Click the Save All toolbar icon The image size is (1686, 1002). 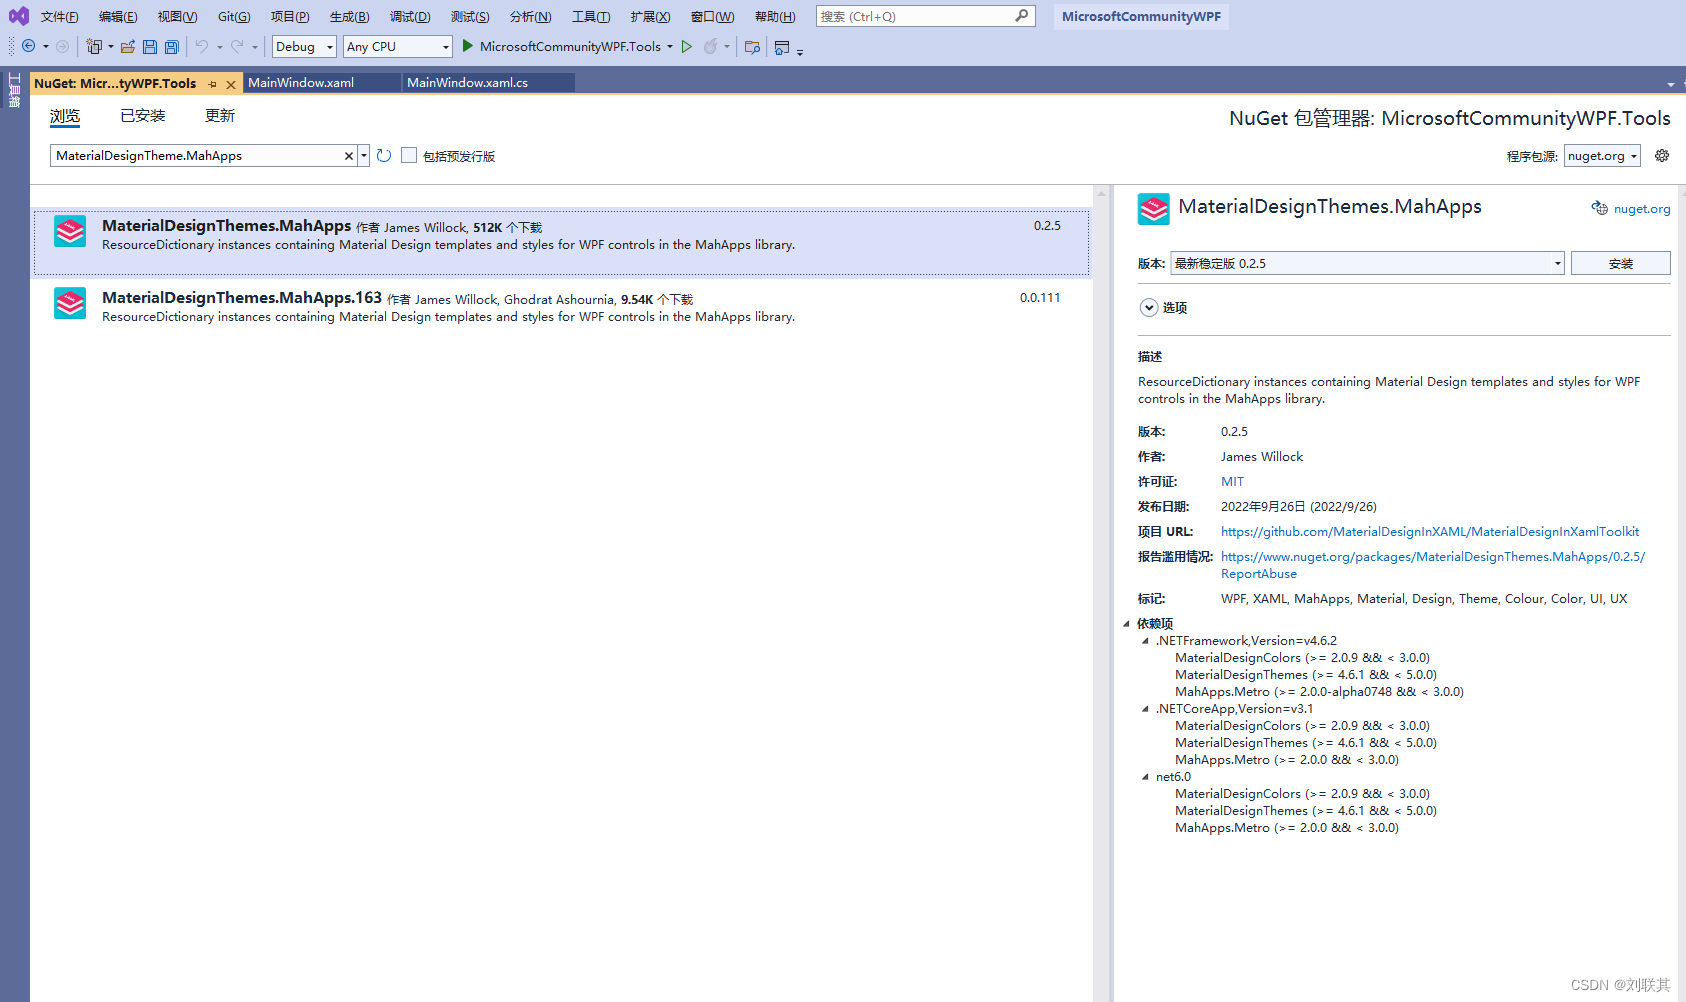point(172,46)
